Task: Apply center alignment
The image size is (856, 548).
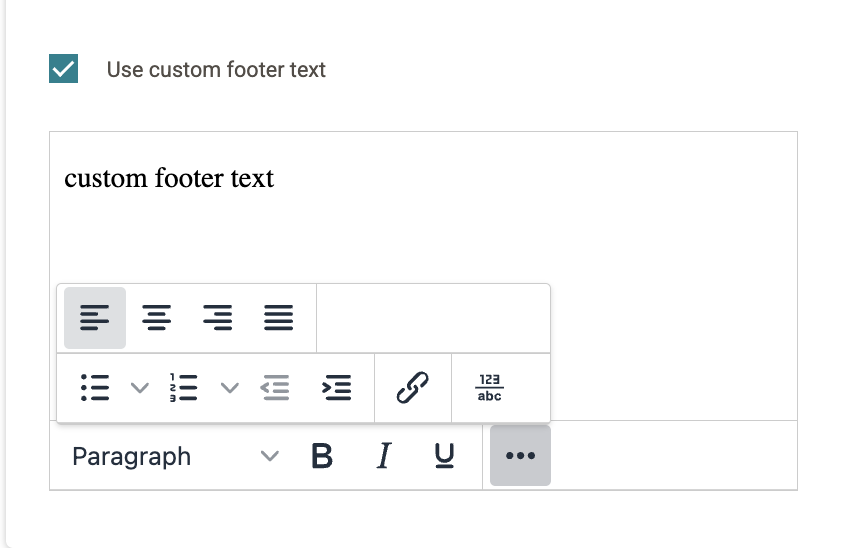Action: (157, 318)
